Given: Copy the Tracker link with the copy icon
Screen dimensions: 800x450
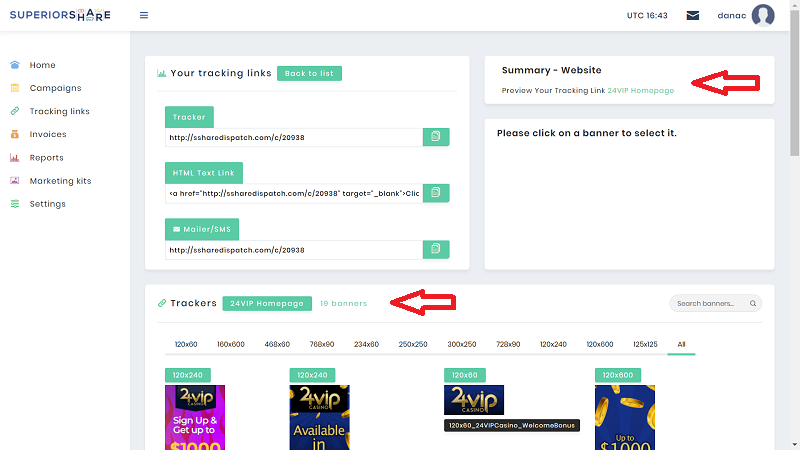Looking at the screenshot, I should click(436, 137).
